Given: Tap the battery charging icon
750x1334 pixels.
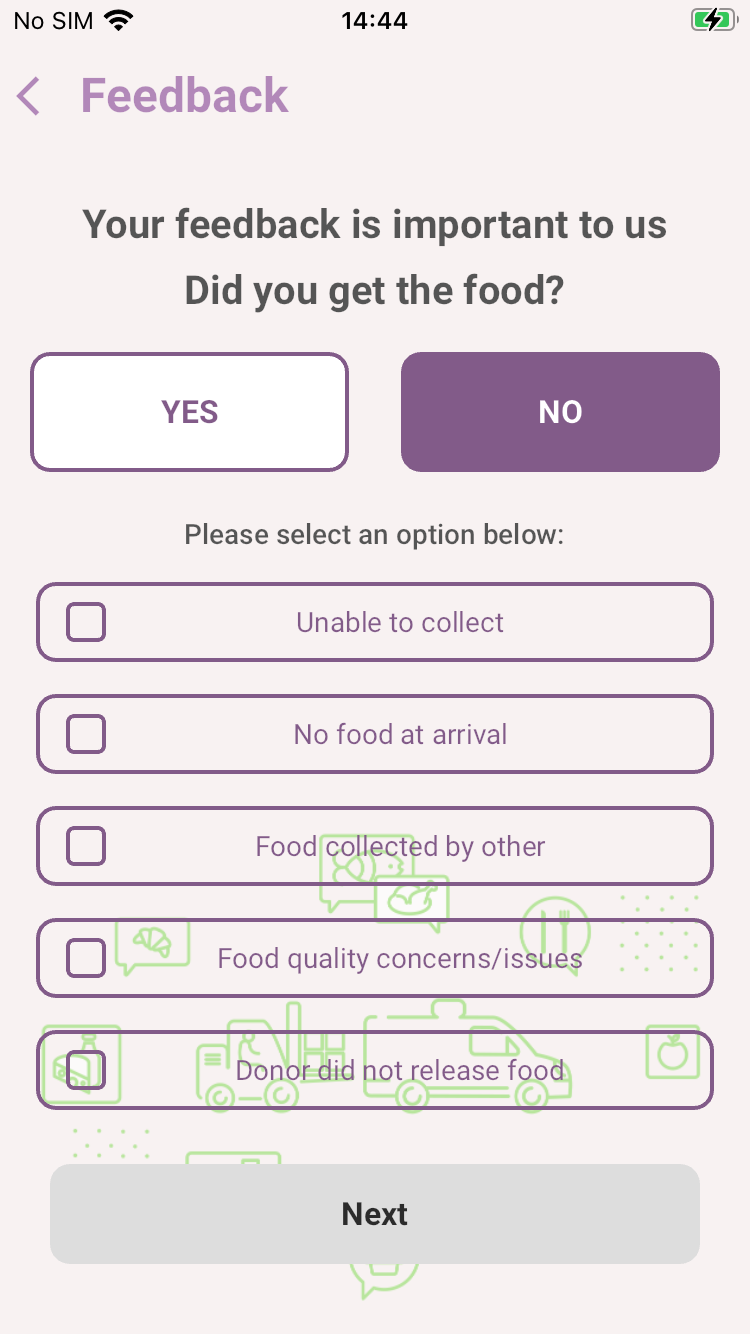Looking at the screenshot, I should click(x=712, y=20).
